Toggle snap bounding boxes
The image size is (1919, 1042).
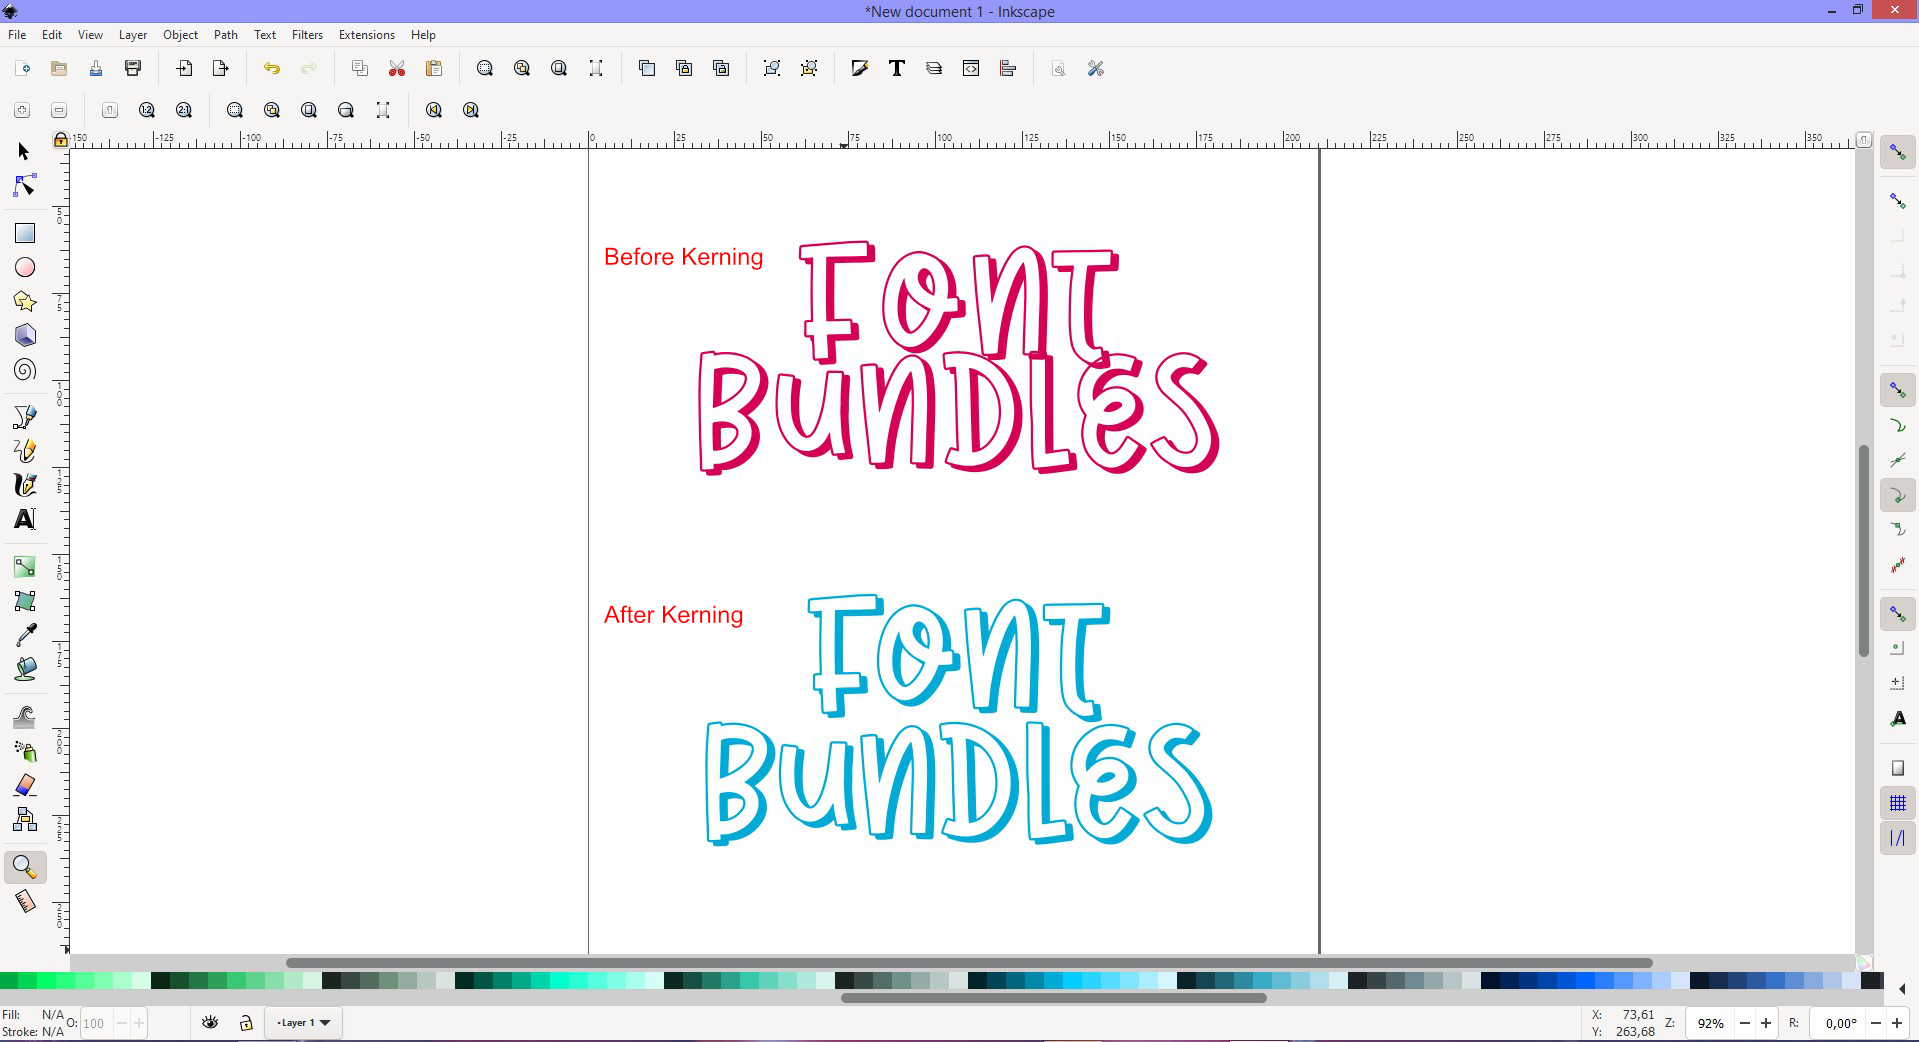(1898, 201)
